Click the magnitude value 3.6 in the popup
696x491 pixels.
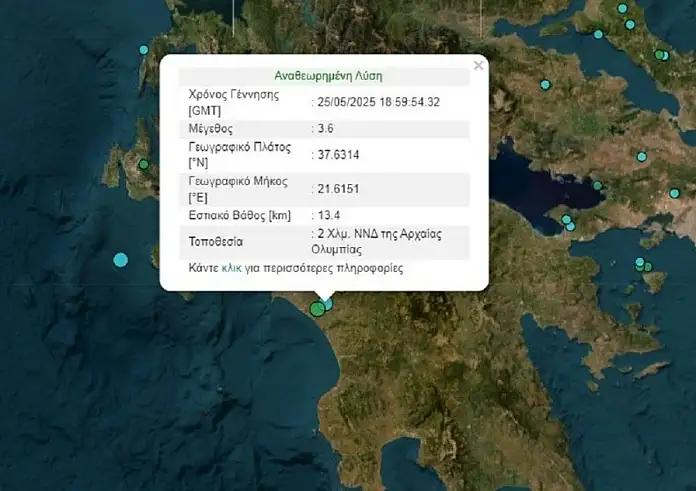tap(327, 129)
